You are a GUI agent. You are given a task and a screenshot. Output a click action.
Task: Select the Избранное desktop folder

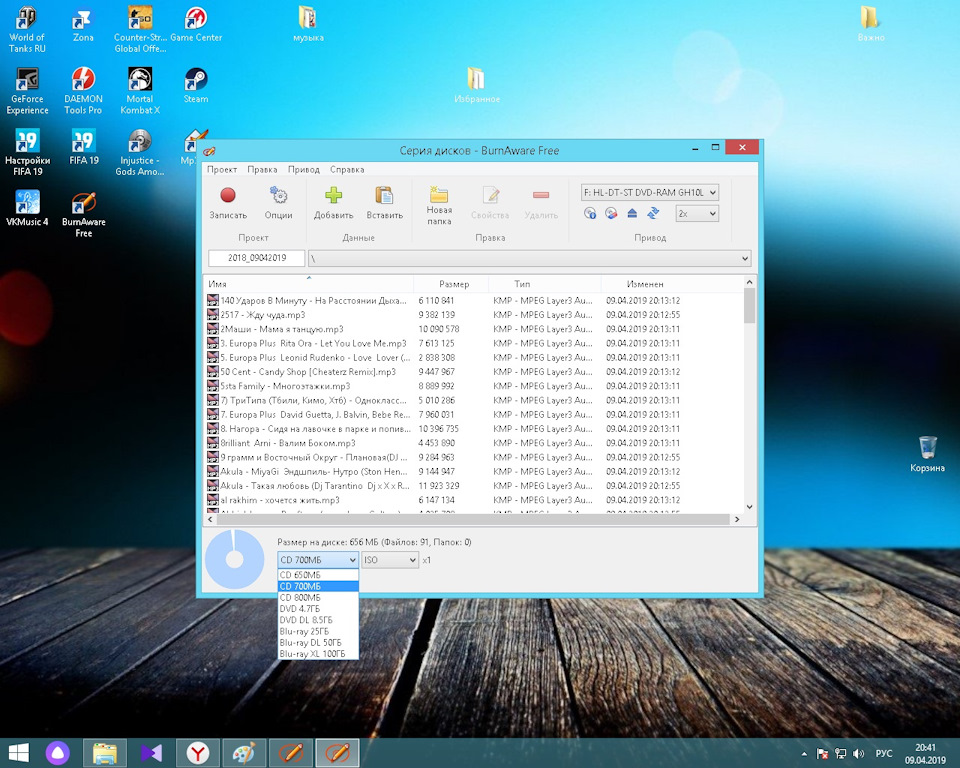coord(477,85)
